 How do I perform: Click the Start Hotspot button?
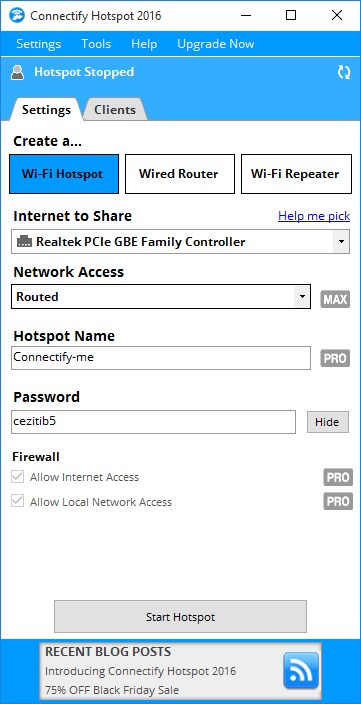180,617
